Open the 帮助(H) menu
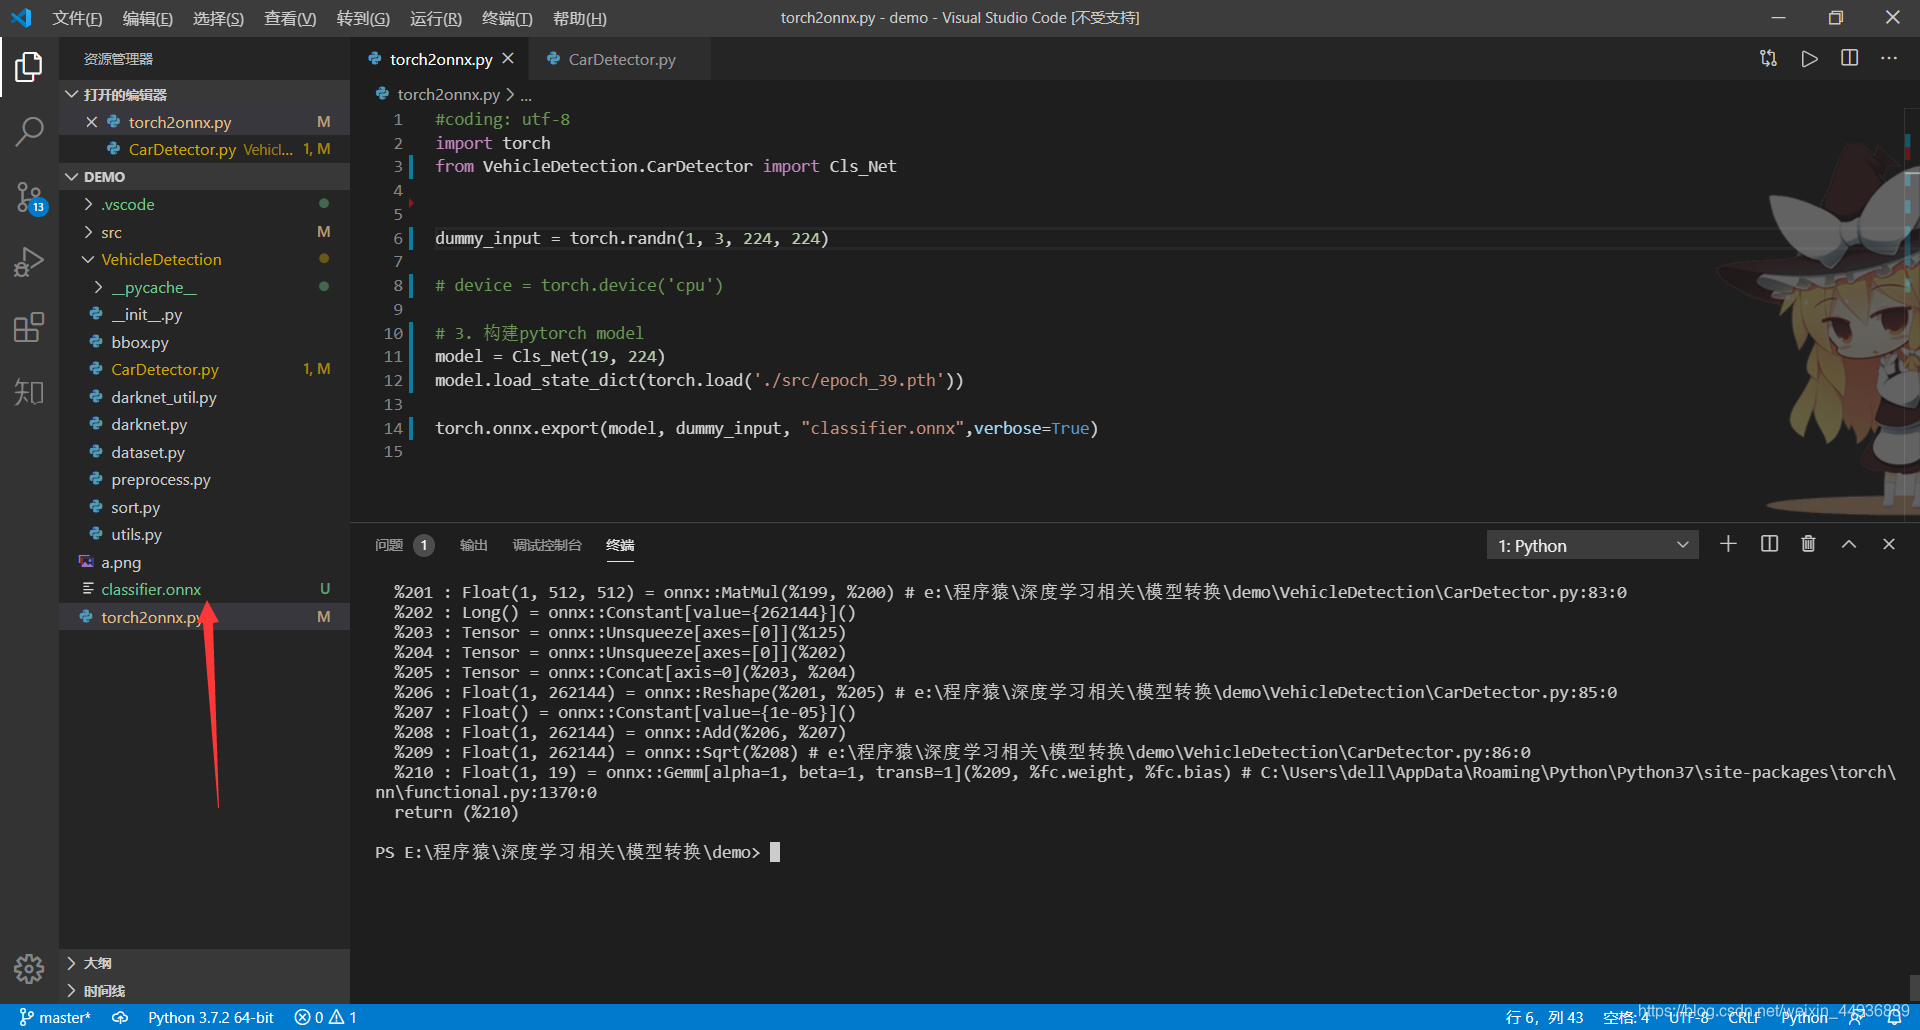Screen dimensions: 1920x1030 point(580,18)
